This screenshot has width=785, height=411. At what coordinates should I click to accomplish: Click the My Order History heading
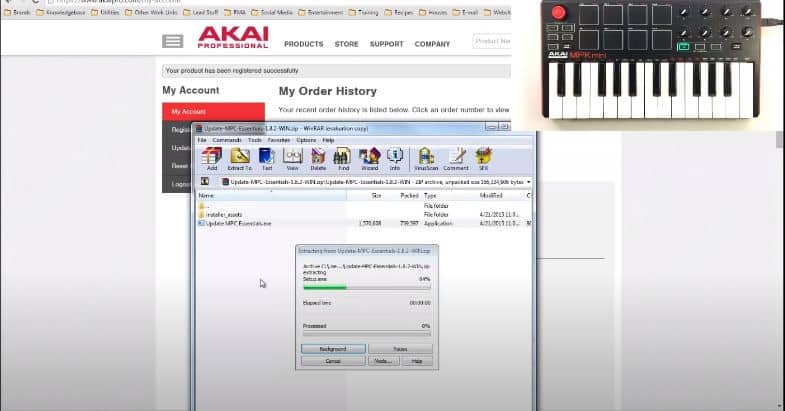pos(327,91)
